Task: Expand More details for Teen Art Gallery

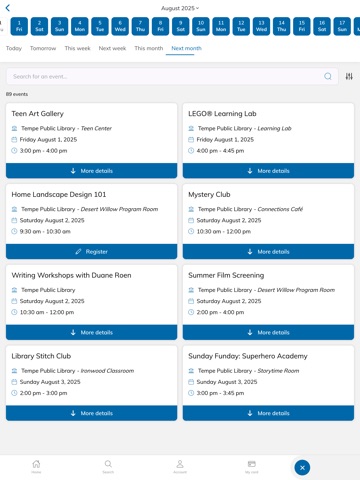Action: coord(91,171)
